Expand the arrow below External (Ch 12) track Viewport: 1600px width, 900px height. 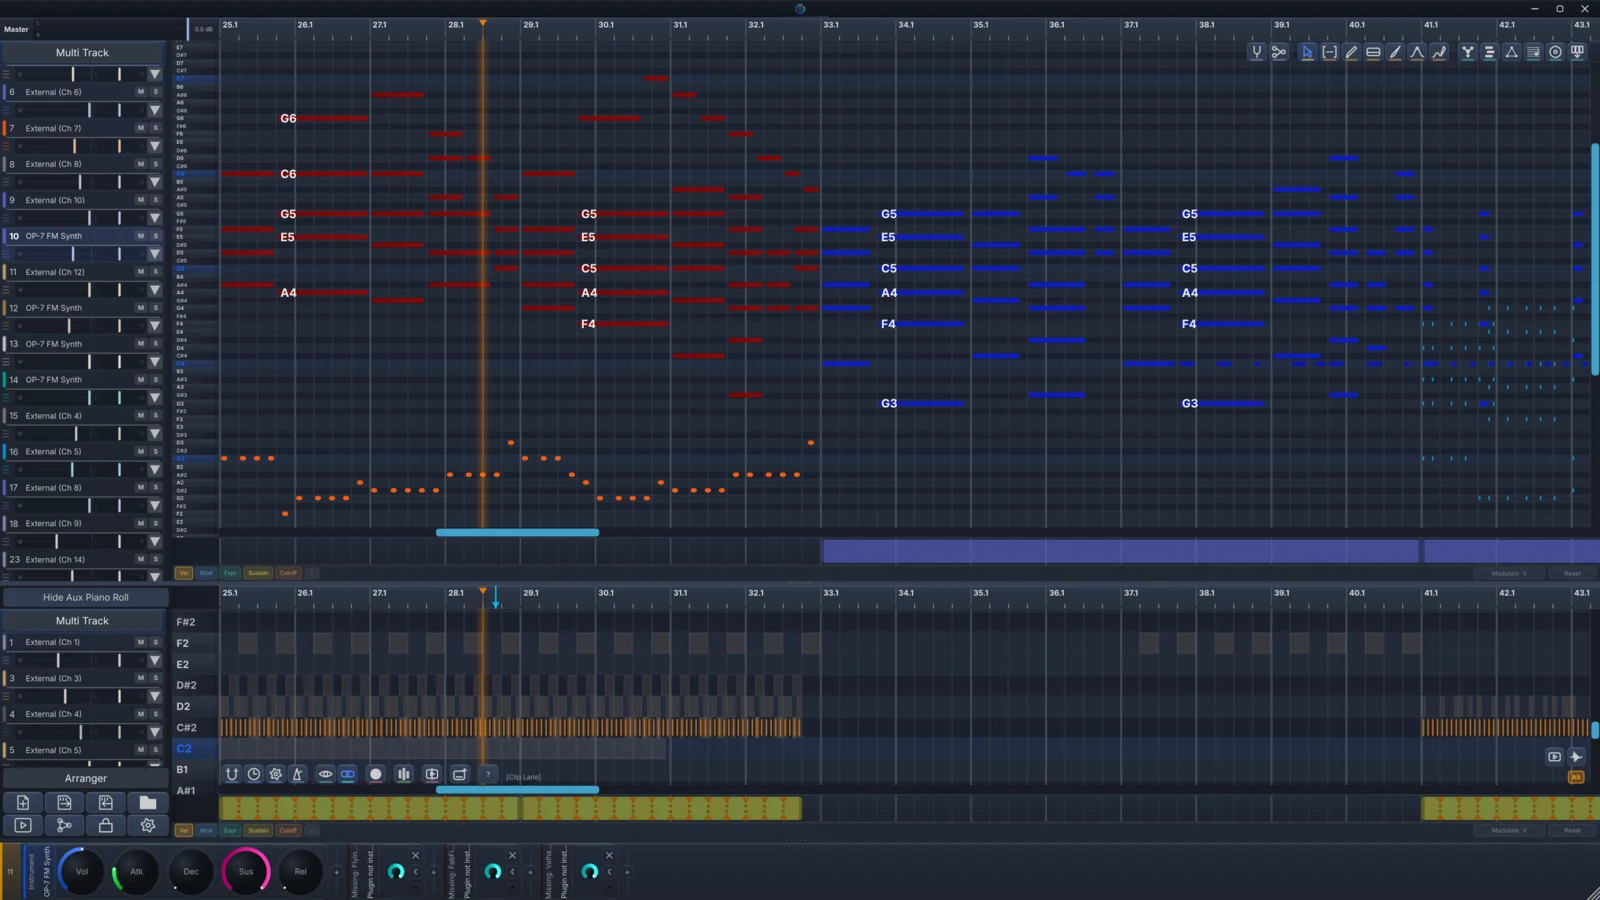click(154, 290)
